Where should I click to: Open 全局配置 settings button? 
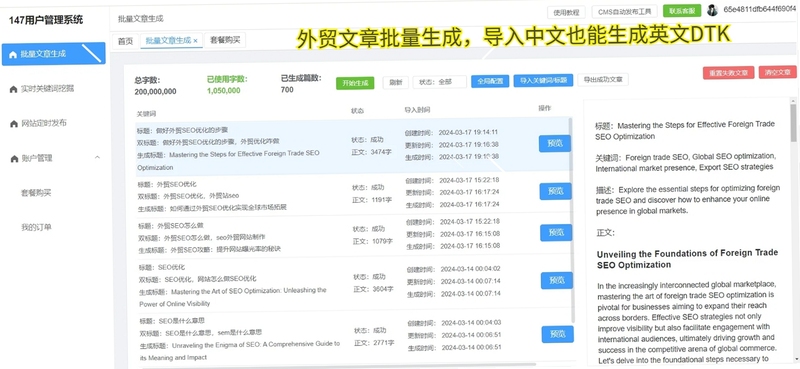pos(490,81)
